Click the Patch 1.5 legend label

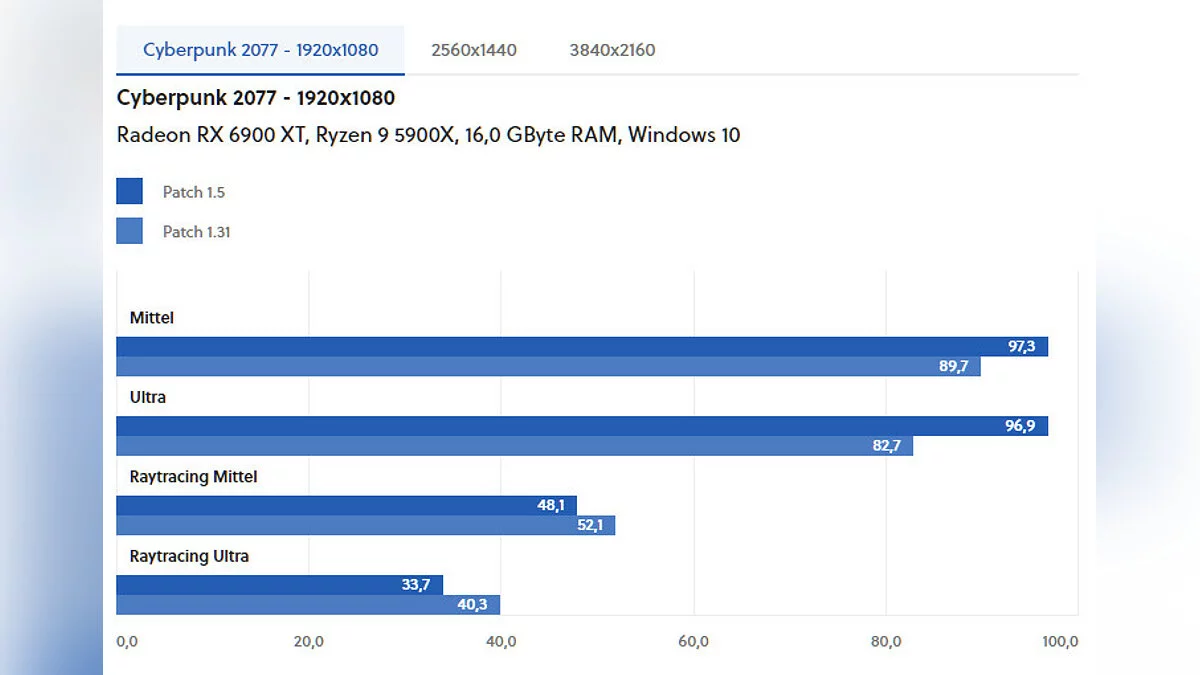(194, 192)
